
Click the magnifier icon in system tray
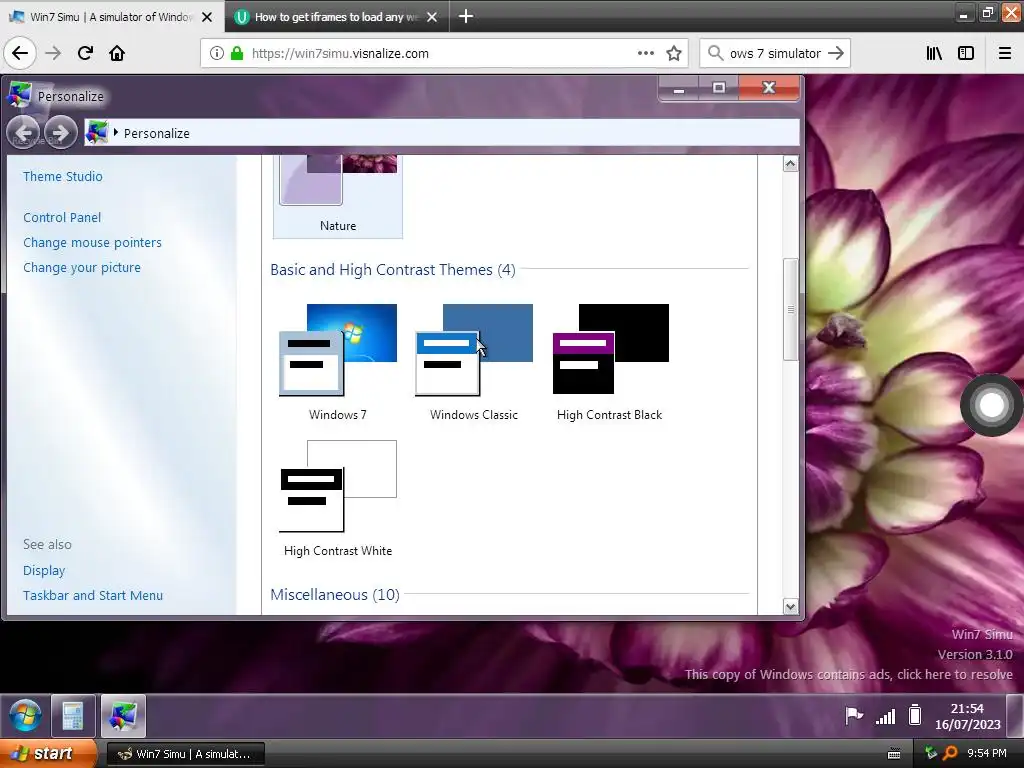(x=950, y=753)
